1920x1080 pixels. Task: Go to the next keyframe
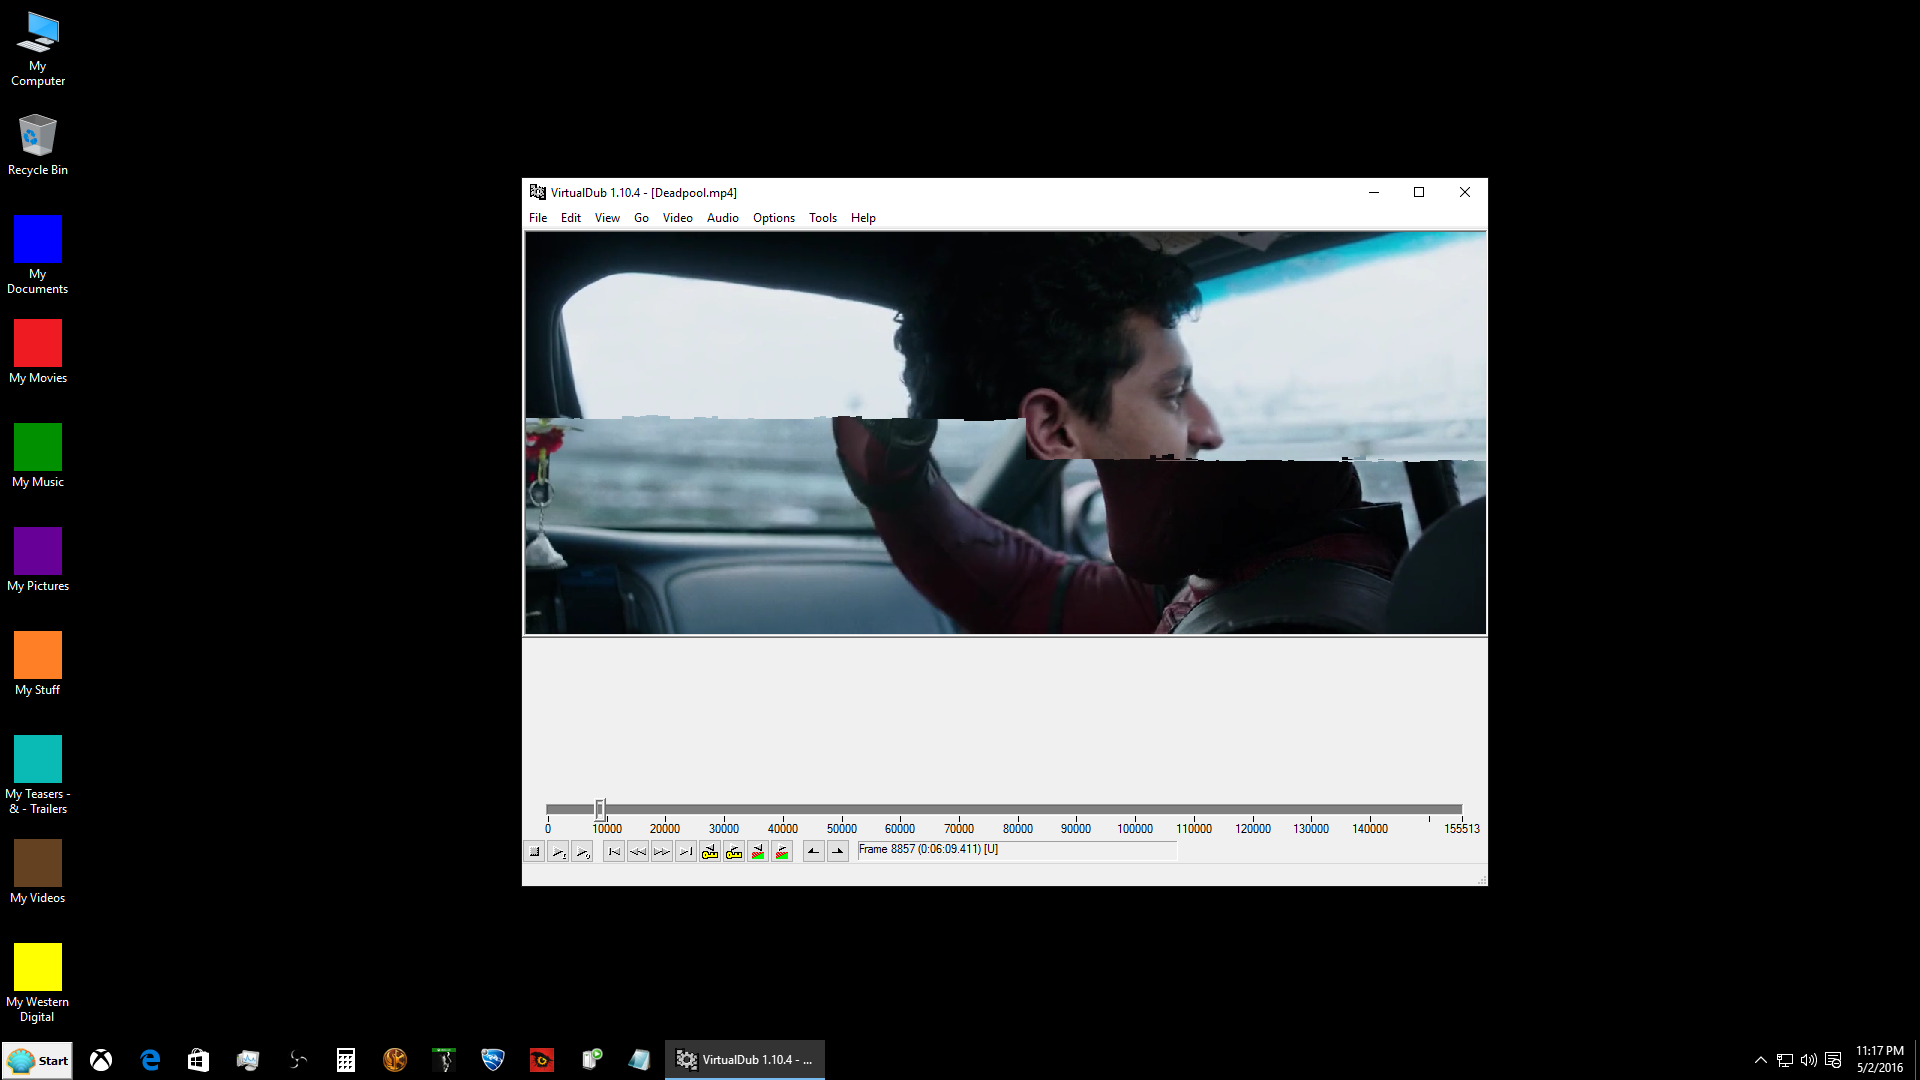click(734, 852)
